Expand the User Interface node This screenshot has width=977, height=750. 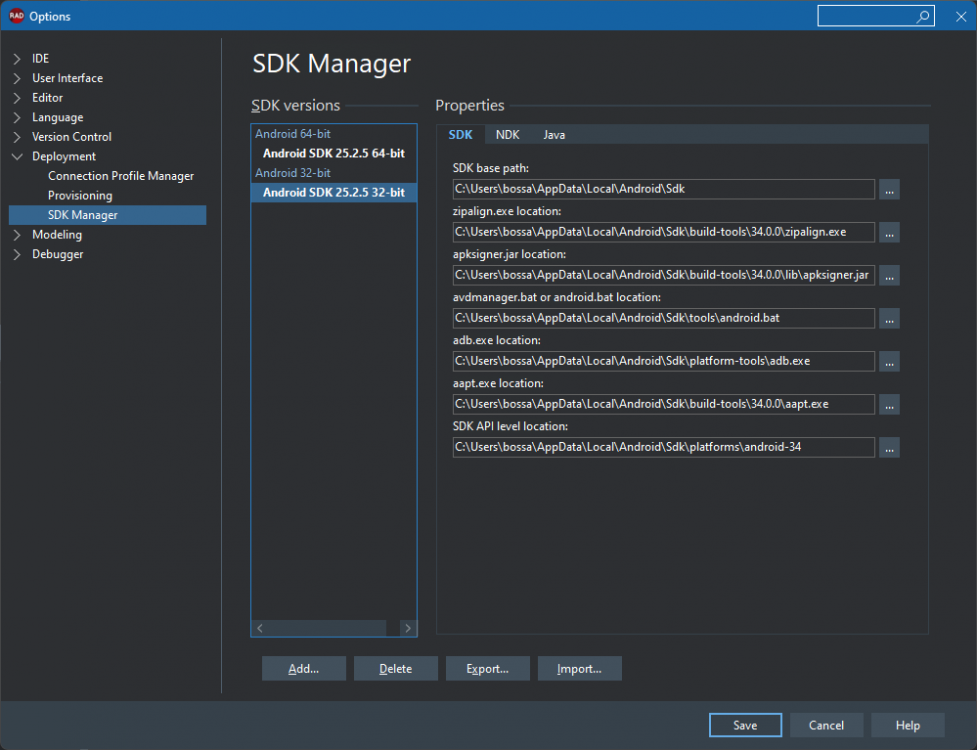click(x=17, y=78)
